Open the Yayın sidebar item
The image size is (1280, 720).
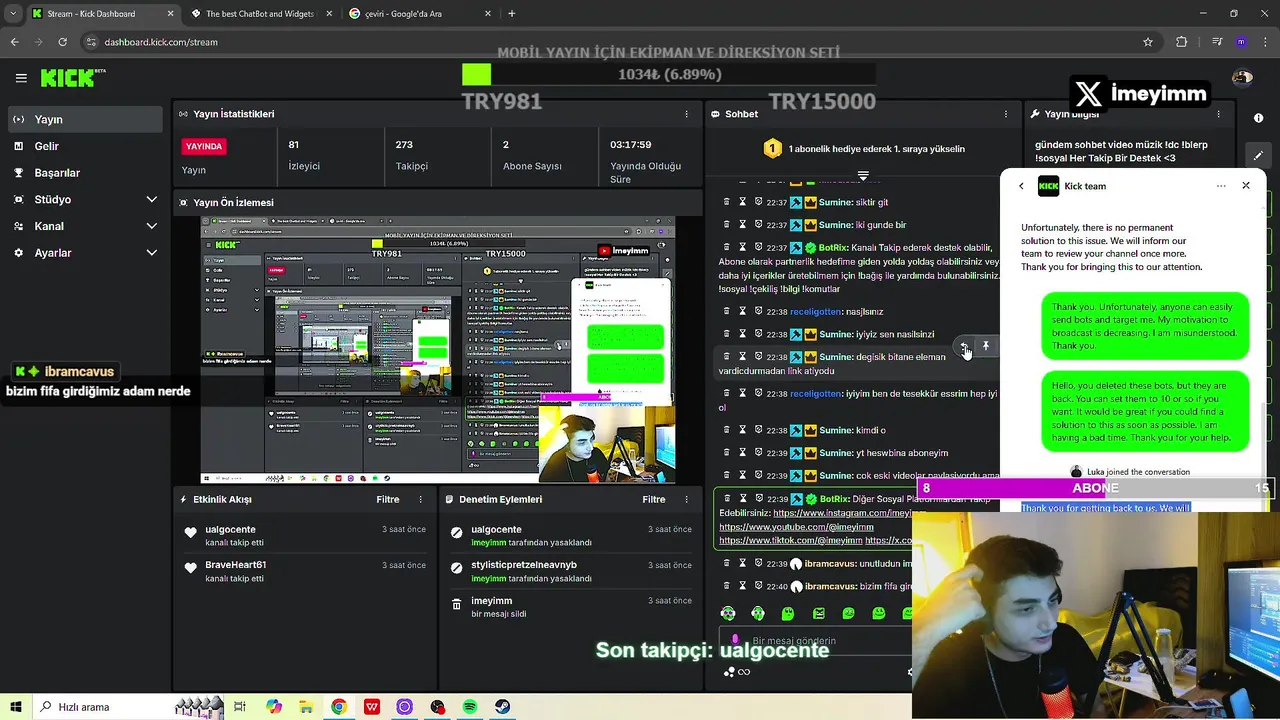pyautogui.click(x=85, y=119)
